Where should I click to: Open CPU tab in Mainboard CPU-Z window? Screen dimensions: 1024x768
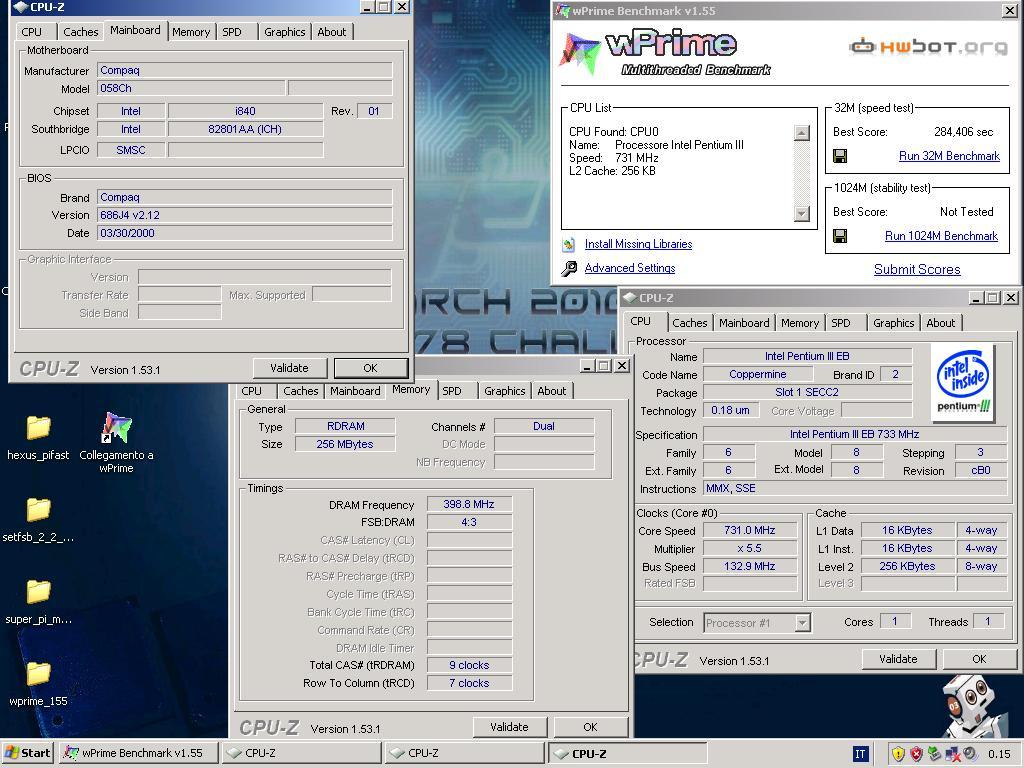pyautogui.click(x=31, y=32)
